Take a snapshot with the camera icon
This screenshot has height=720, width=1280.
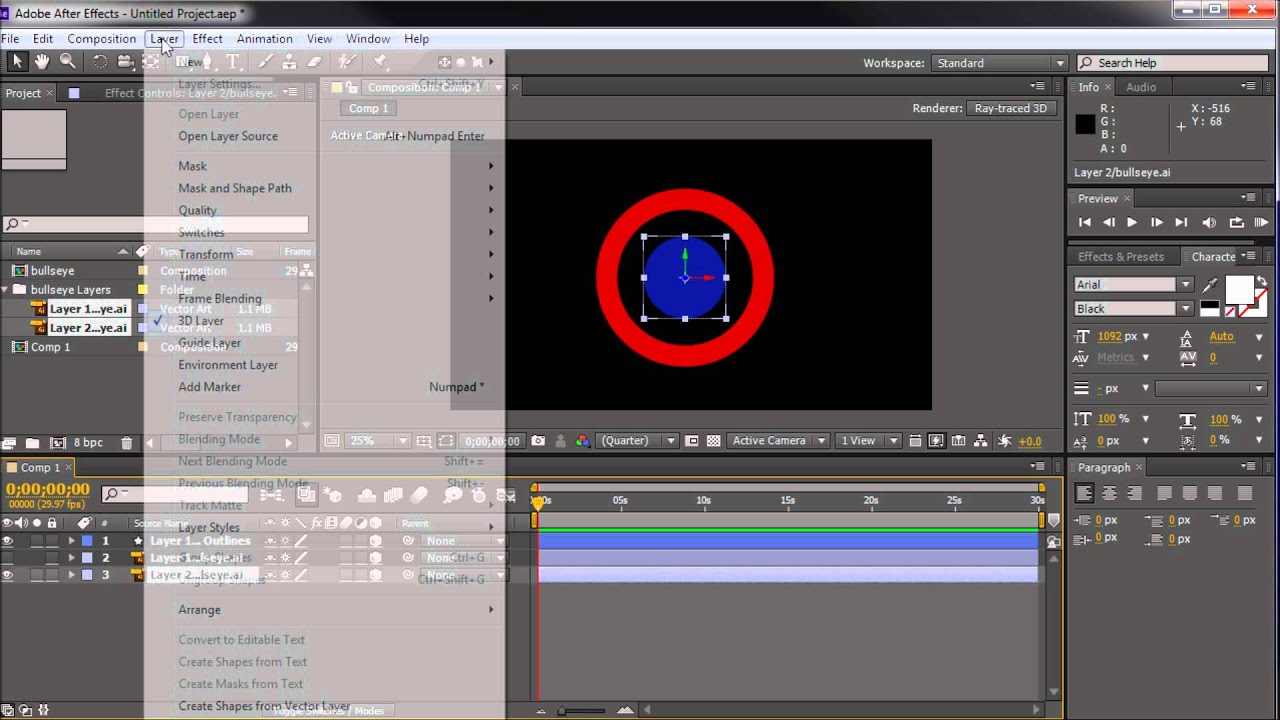[539, 441]
